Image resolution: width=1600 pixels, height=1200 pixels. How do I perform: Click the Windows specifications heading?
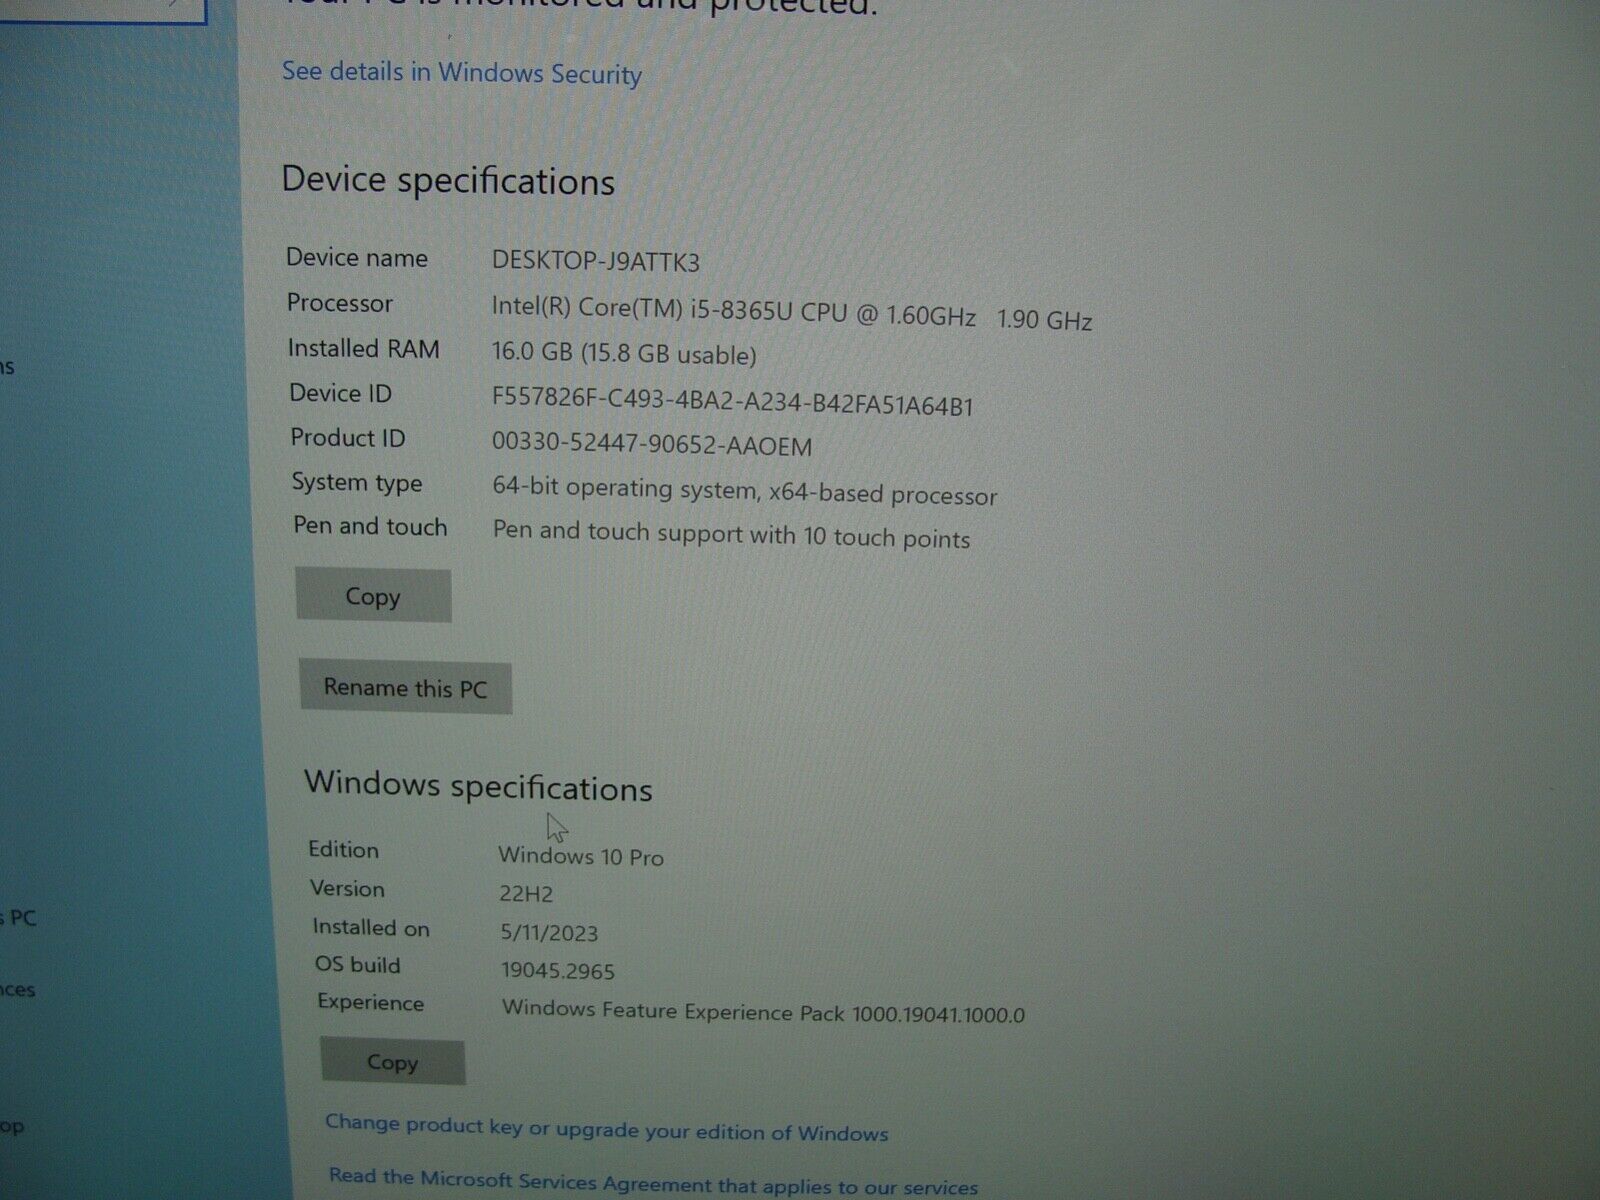pyautogui.click(x=478, y=786)
